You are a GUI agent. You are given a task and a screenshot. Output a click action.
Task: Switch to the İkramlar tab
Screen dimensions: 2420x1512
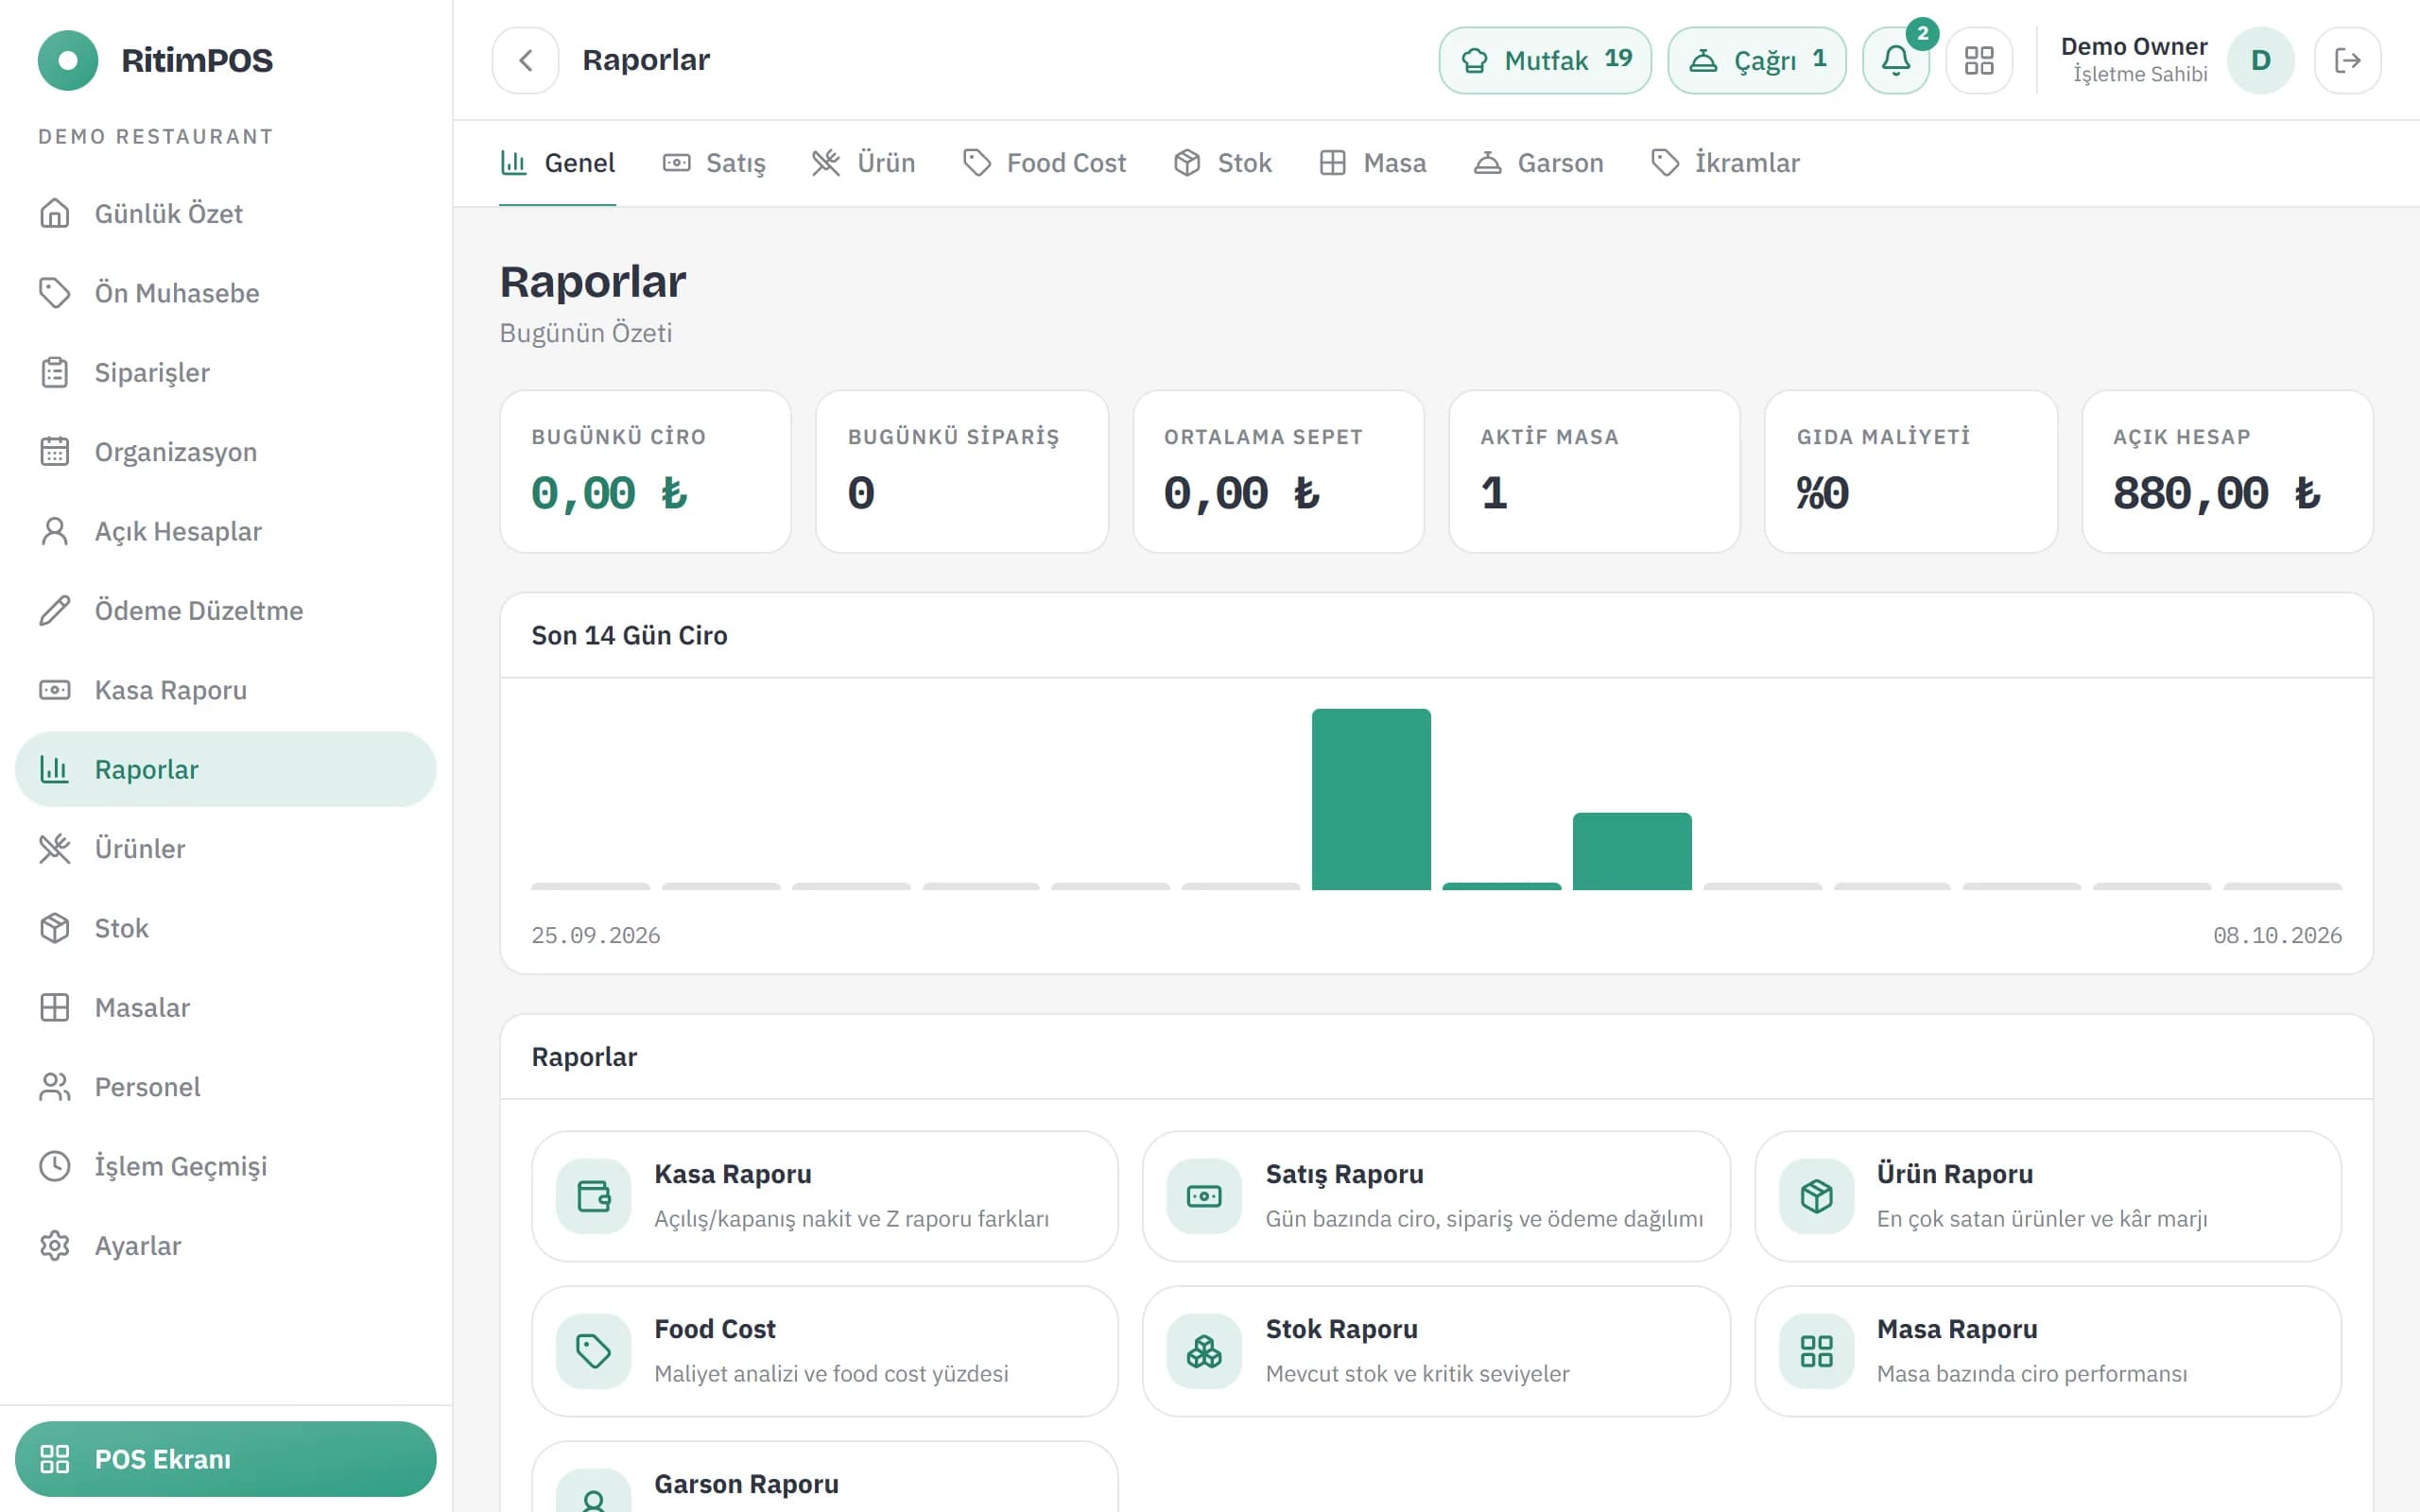click(1725, 163)
